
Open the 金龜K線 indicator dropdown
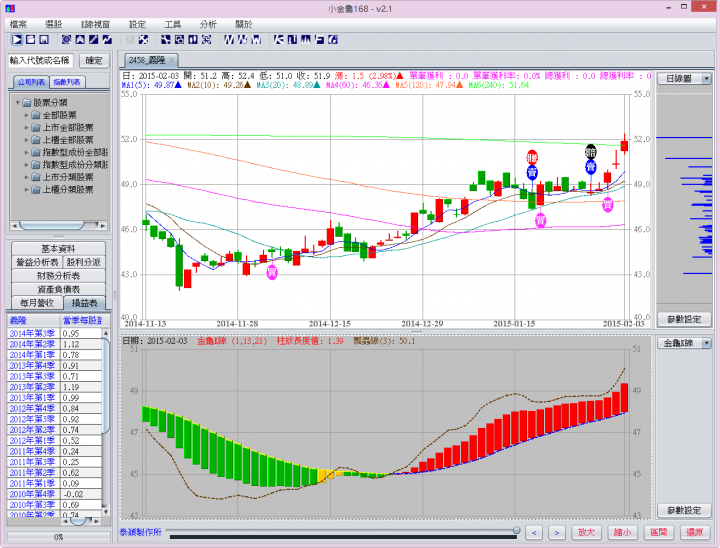coord(706,343)
